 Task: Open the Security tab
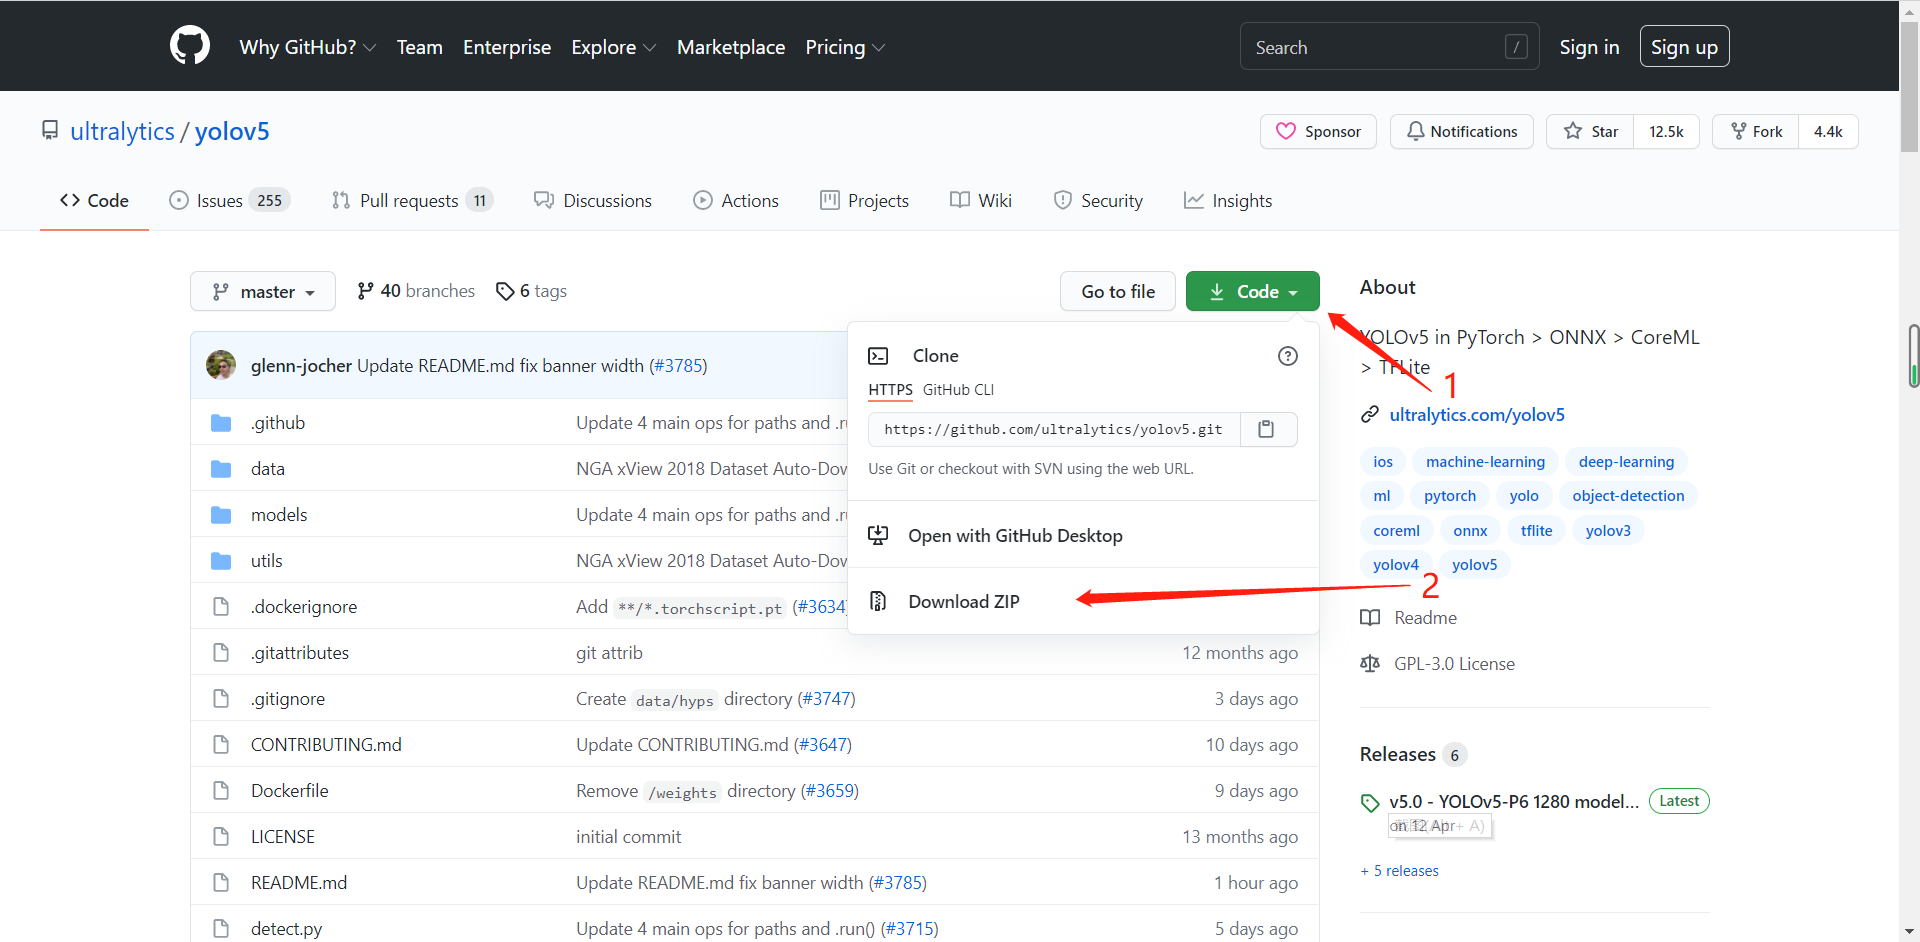1098,201
